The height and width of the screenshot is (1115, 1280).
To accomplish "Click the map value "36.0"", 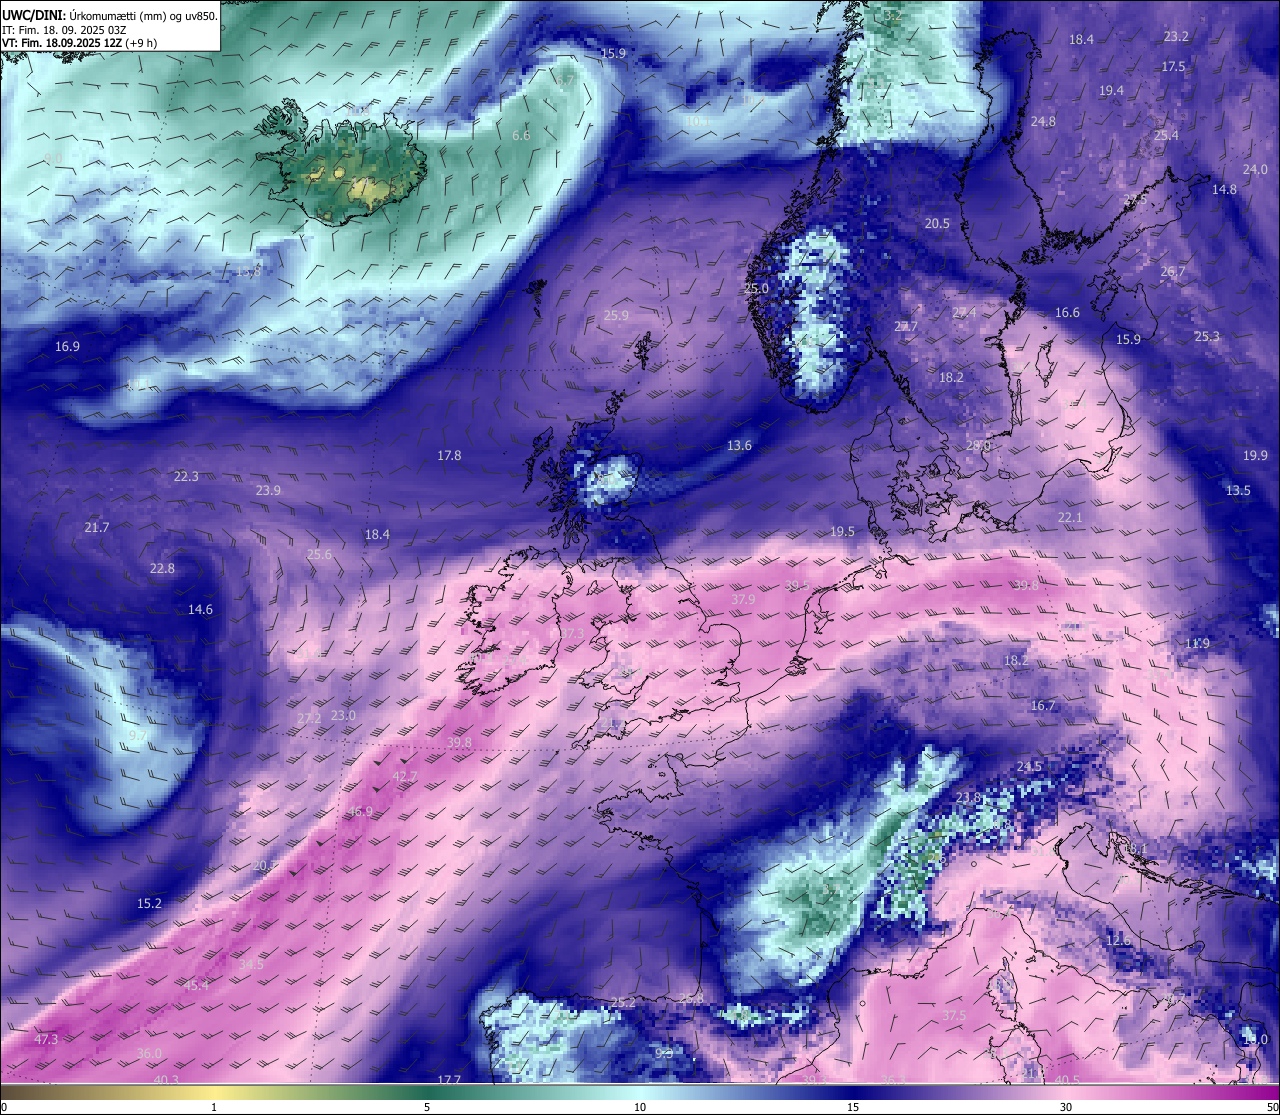I will [x=149, y=1054].
